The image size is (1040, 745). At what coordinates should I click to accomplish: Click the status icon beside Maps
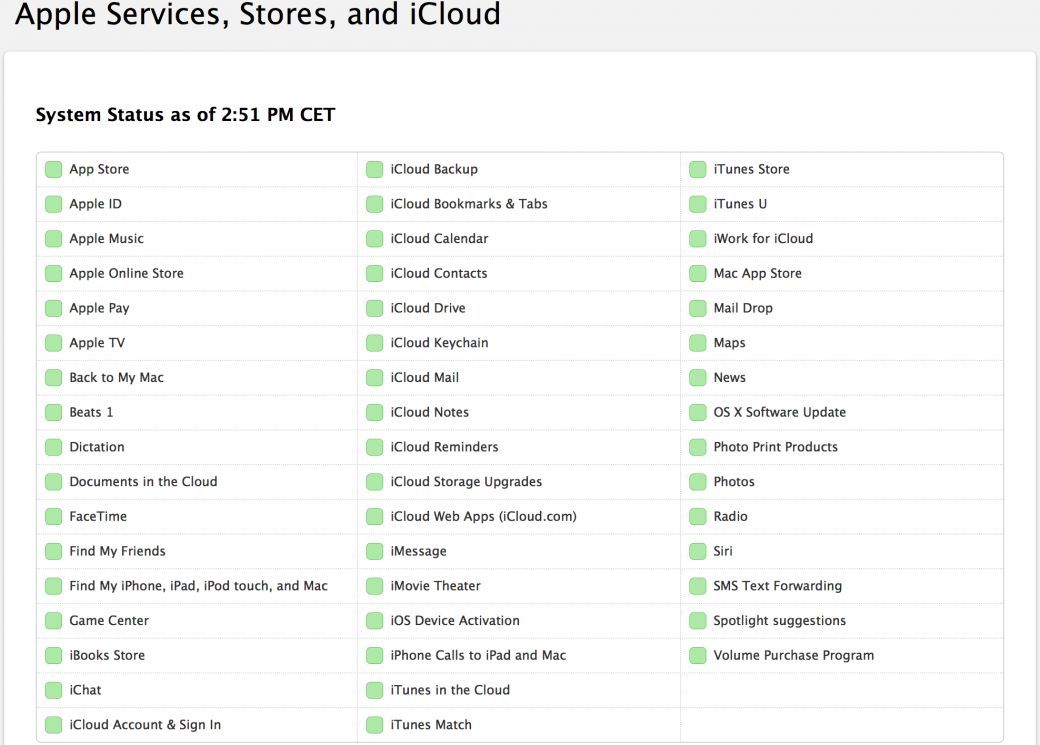(697, 343)
